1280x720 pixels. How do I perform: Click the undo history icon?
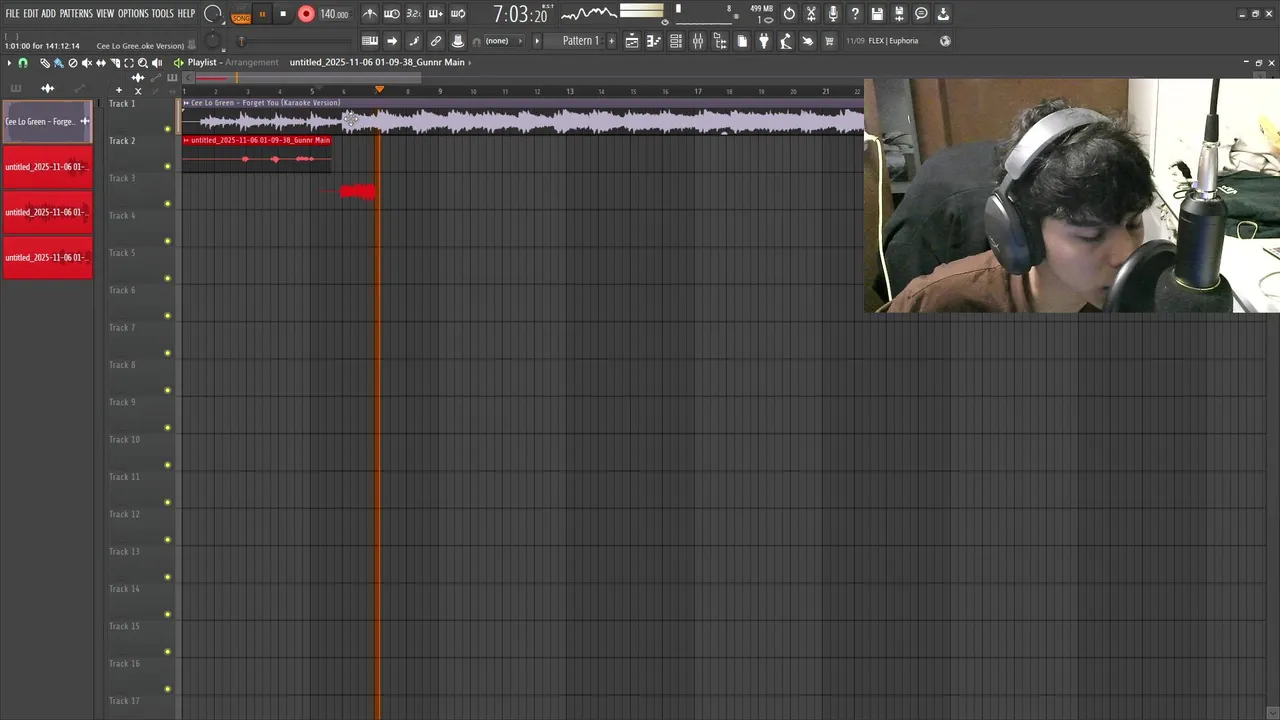789,14
